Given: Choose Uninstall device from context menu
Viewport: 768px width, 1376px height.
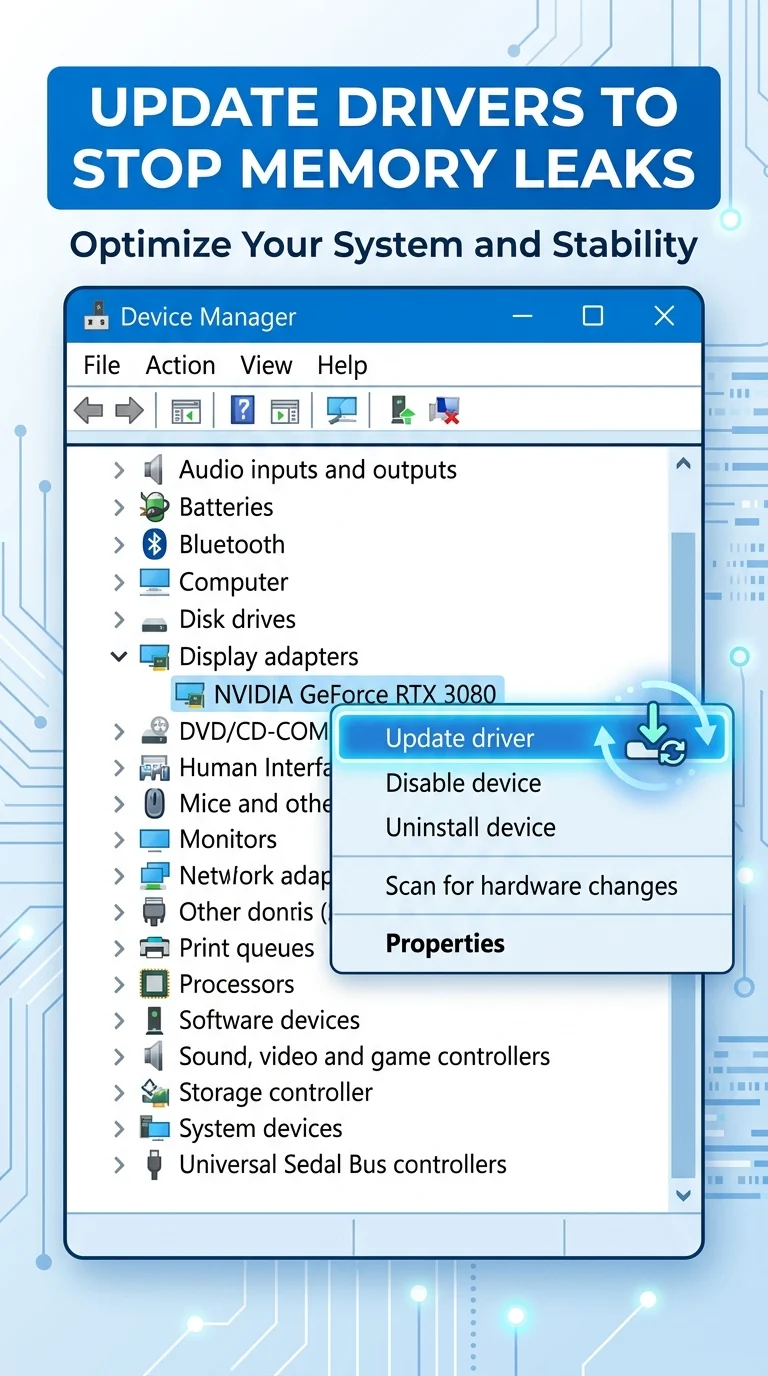Looking at the screenshot, I should pos(531,828).
